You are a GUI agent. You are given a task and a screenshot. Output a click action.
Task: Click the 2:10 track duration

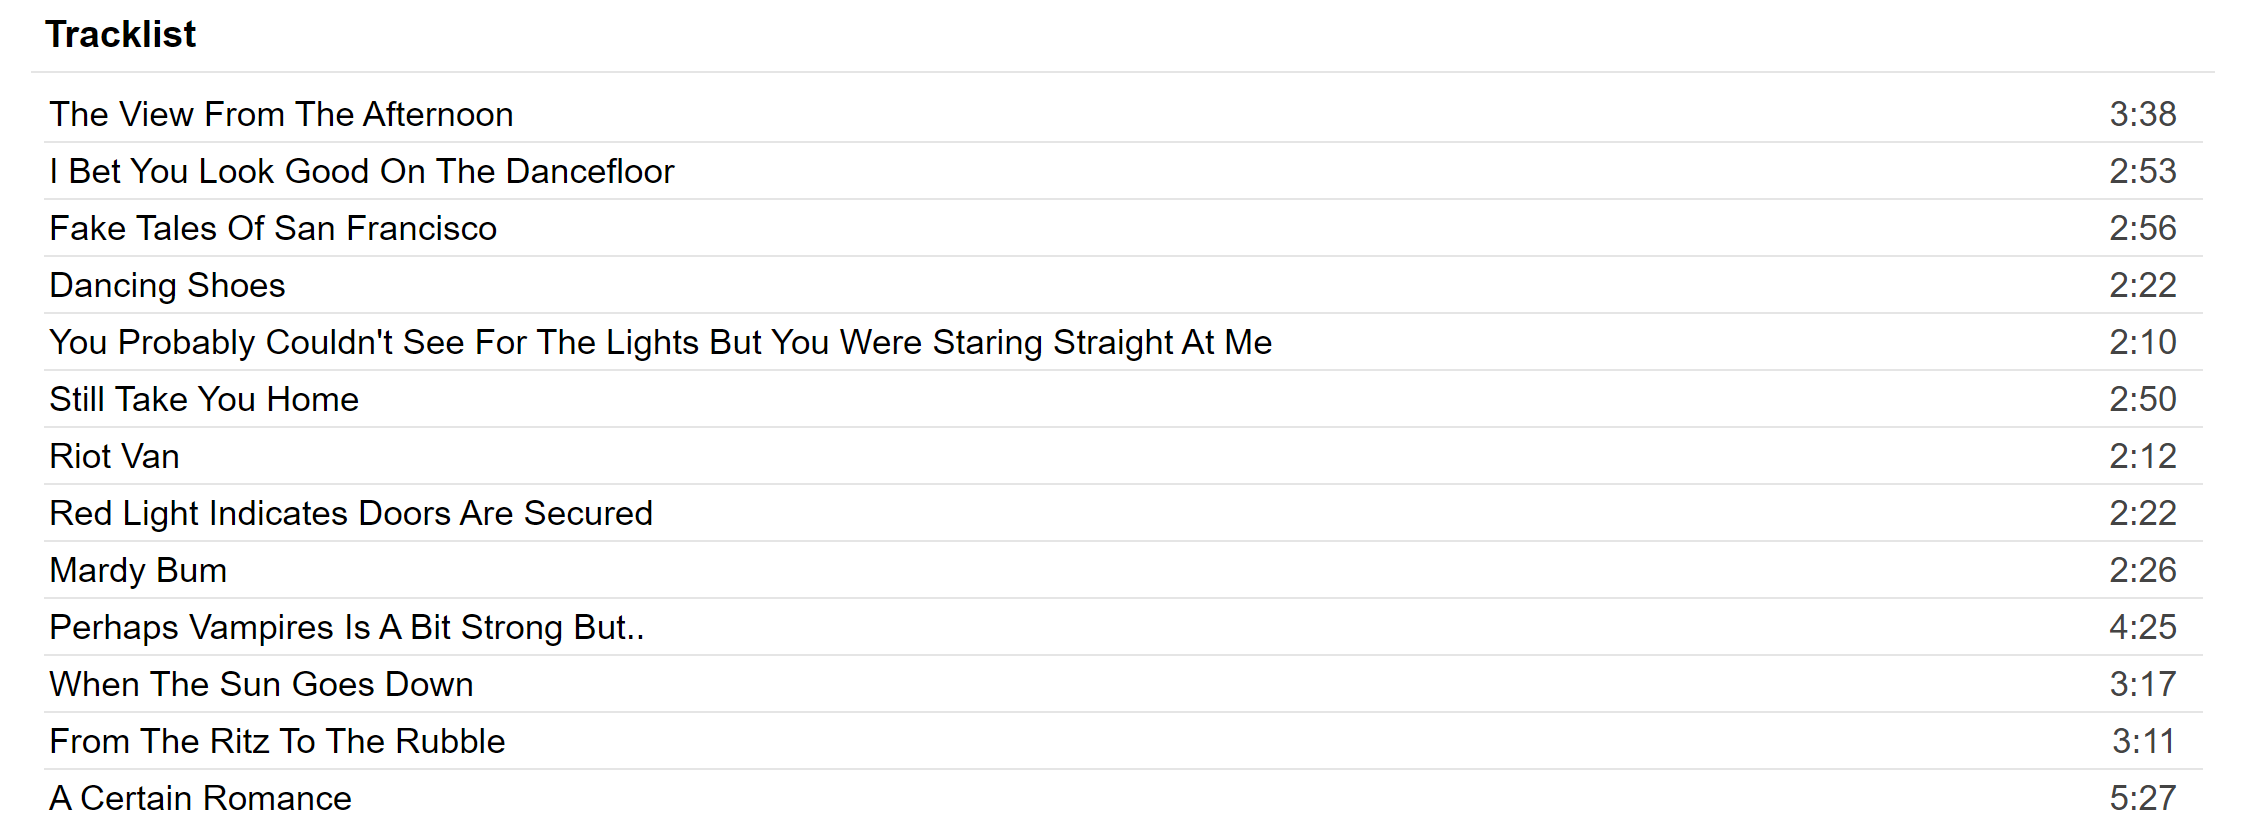click(x=2142, y=342)
